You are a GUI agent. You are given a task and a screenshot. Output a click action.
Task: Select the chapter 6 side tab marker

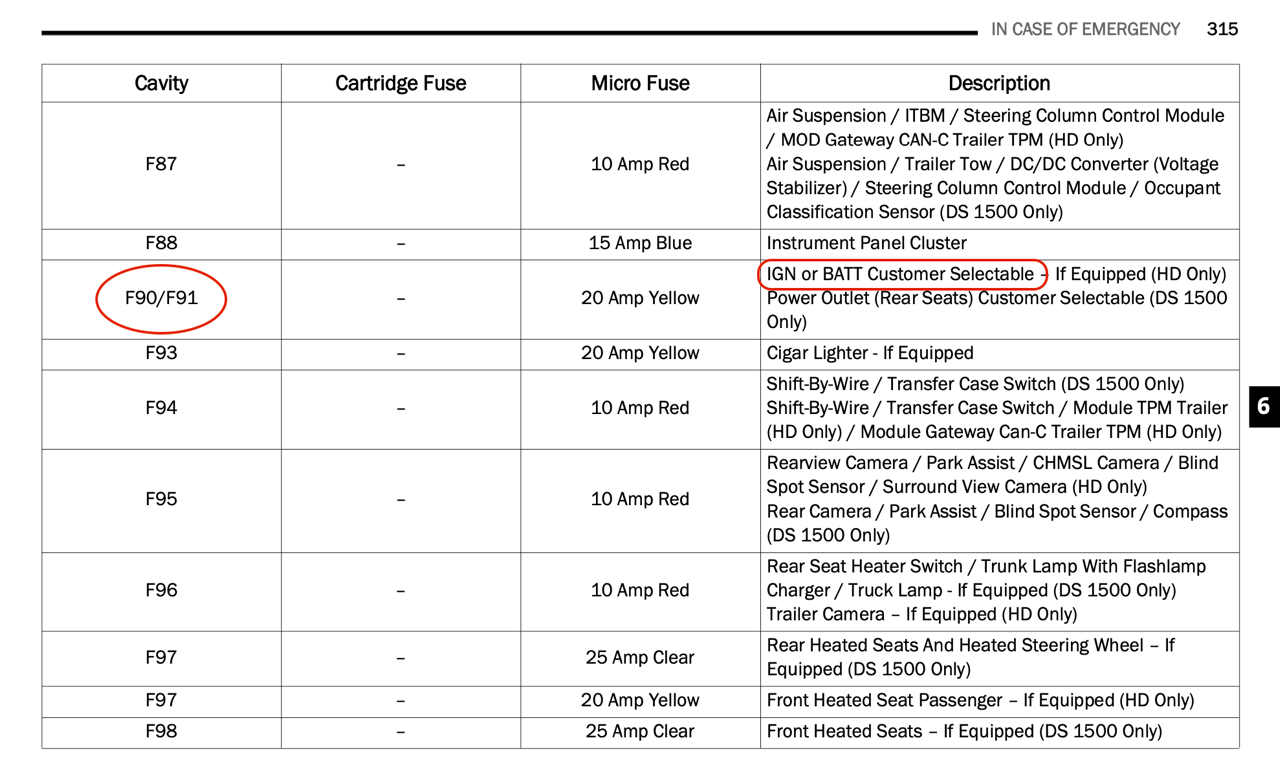tap(1264, 406)
